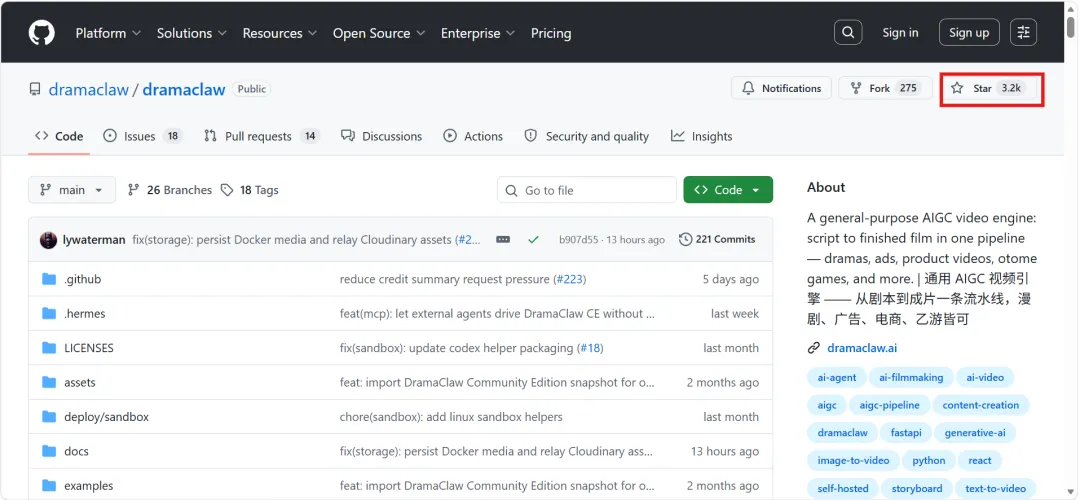Click the Go to file search field
This screenshot has width=1080, height=500.
(x=587, y=190)
